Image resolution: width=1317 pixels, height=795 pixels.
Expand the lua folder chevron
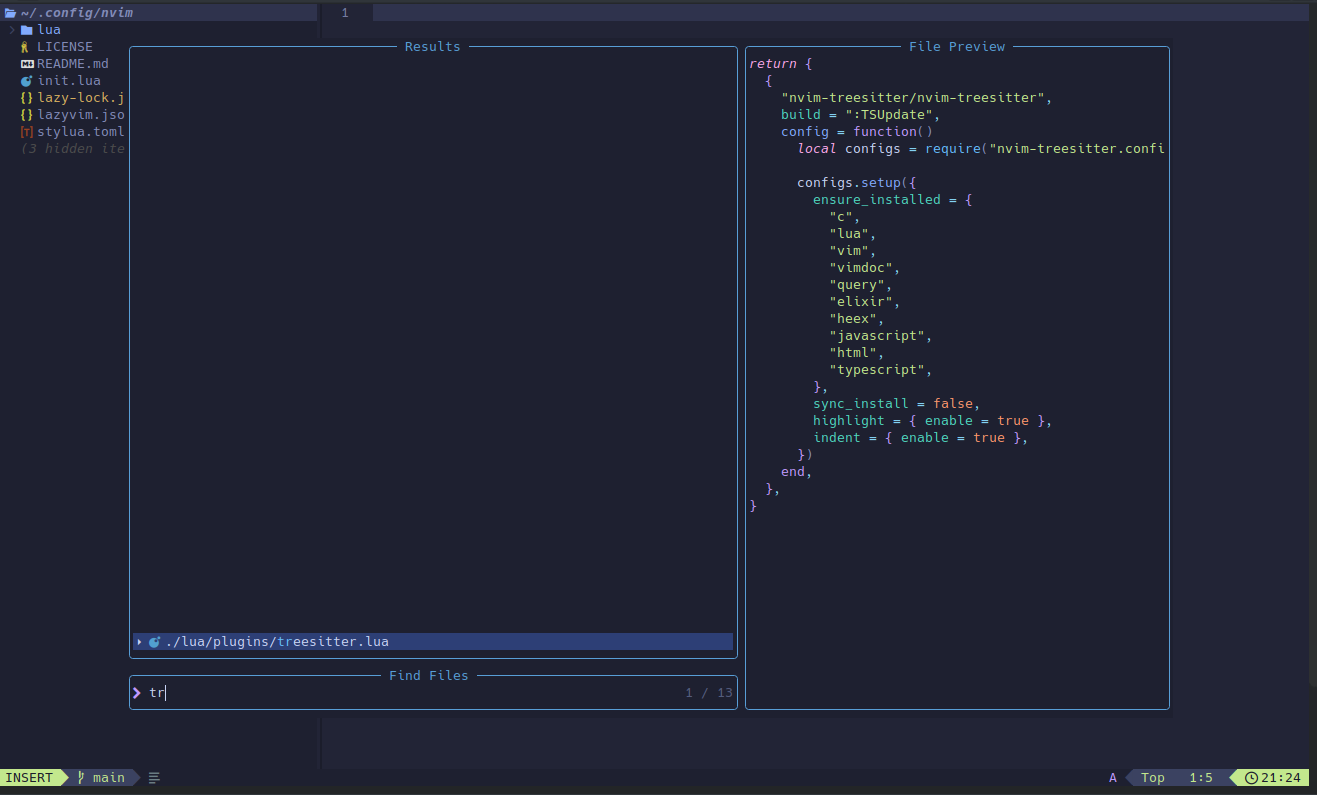11,30
